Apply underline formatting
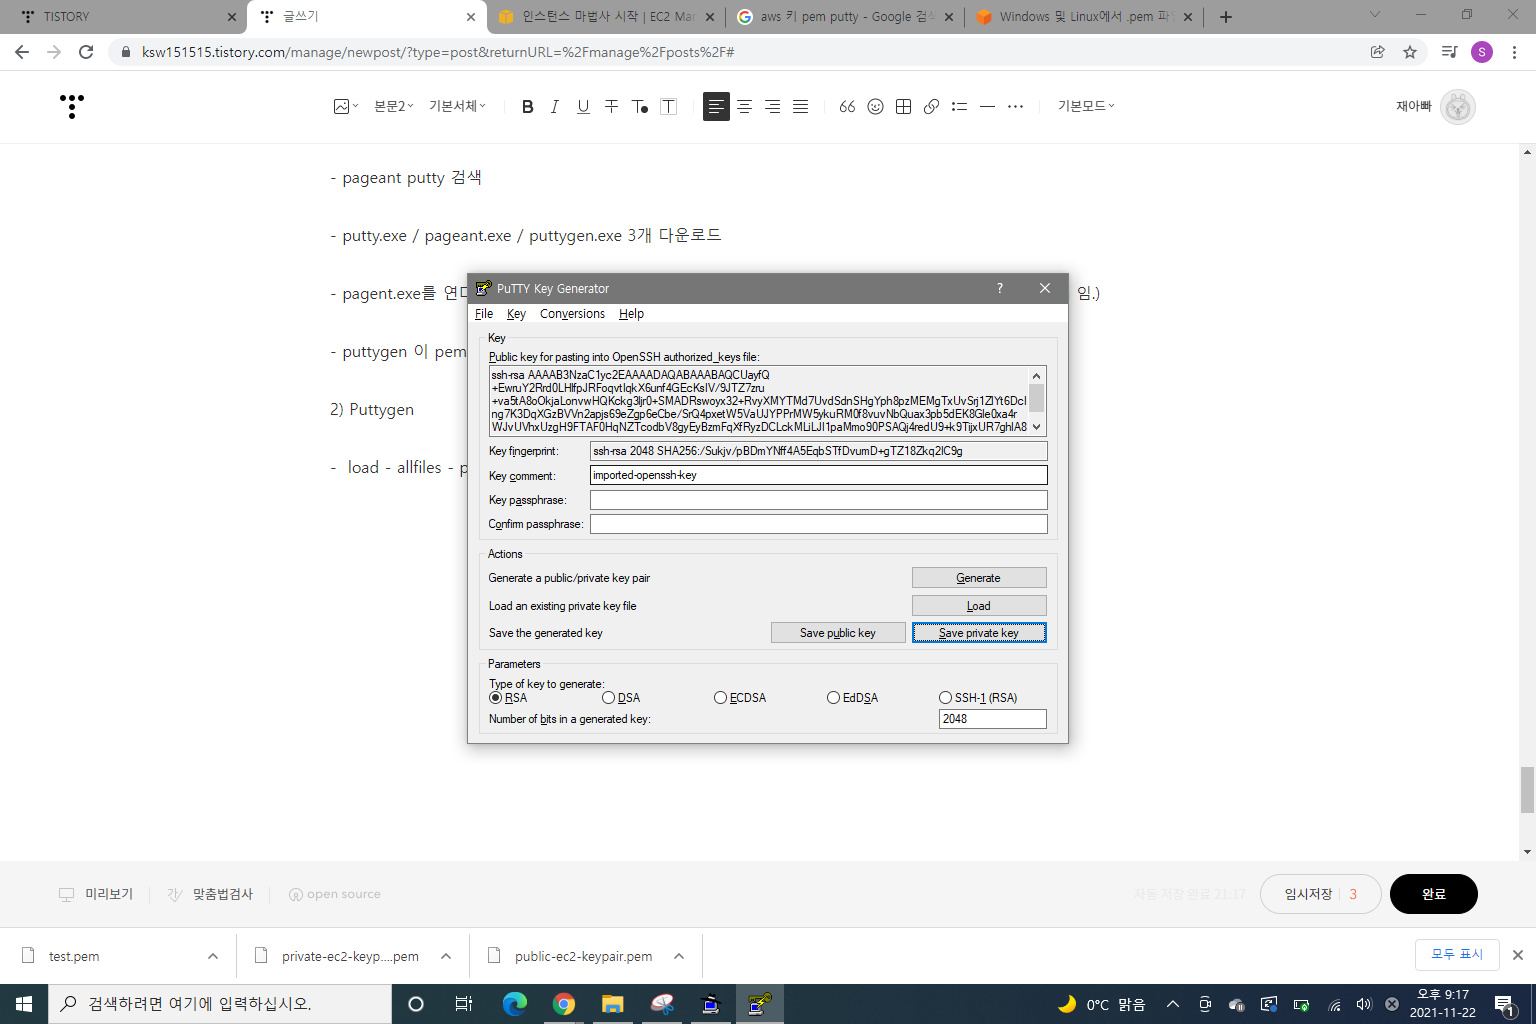This screenshot has height=1024, width=1536. coord(583,106)
